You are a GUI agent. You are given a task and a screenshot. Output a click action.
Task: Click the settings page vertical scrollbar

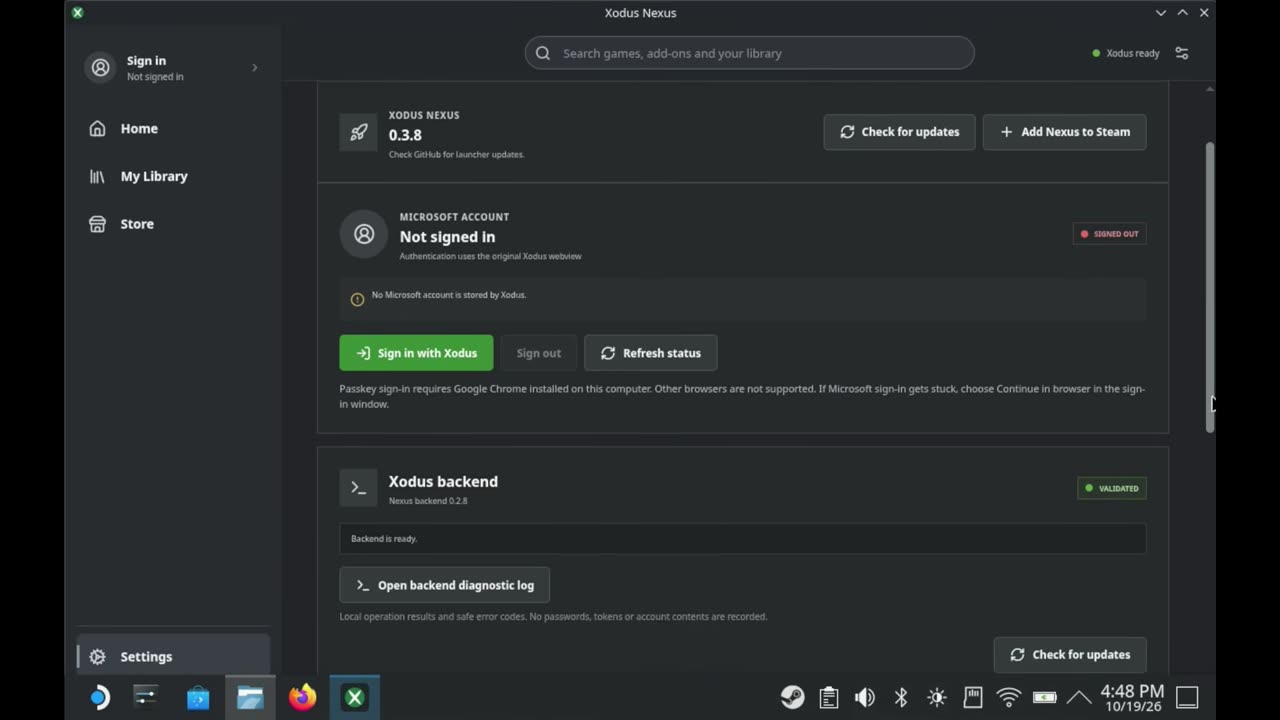click(x=1209, y=287)
